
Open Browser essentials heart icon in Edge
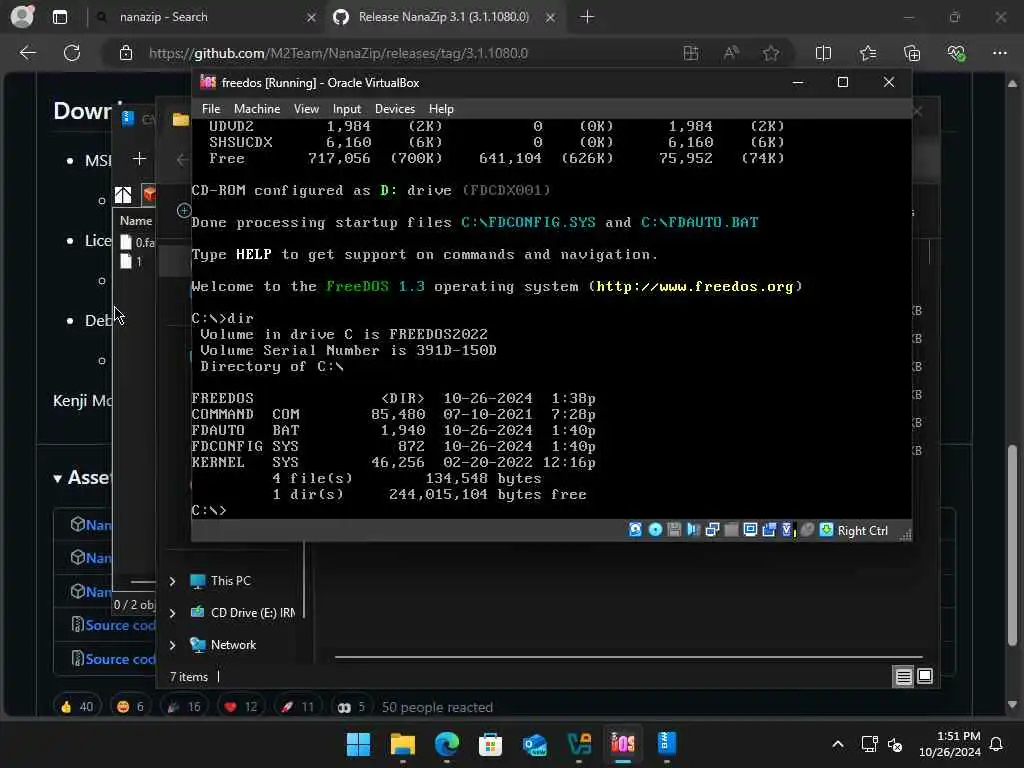[957, 53]
